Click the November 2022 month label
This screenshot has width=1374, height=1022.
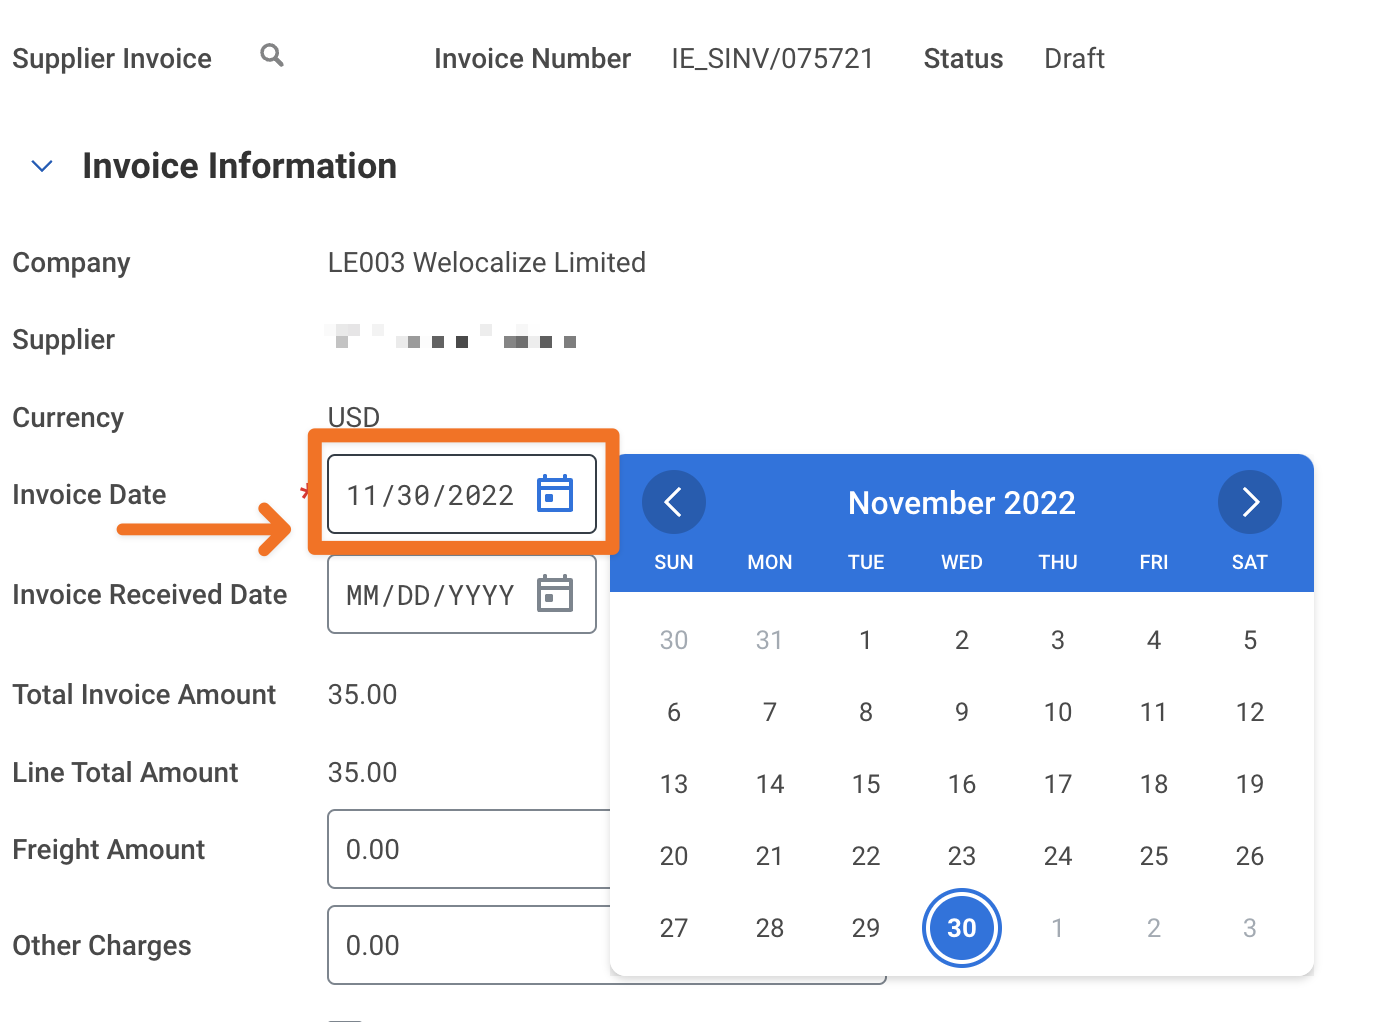961,503
